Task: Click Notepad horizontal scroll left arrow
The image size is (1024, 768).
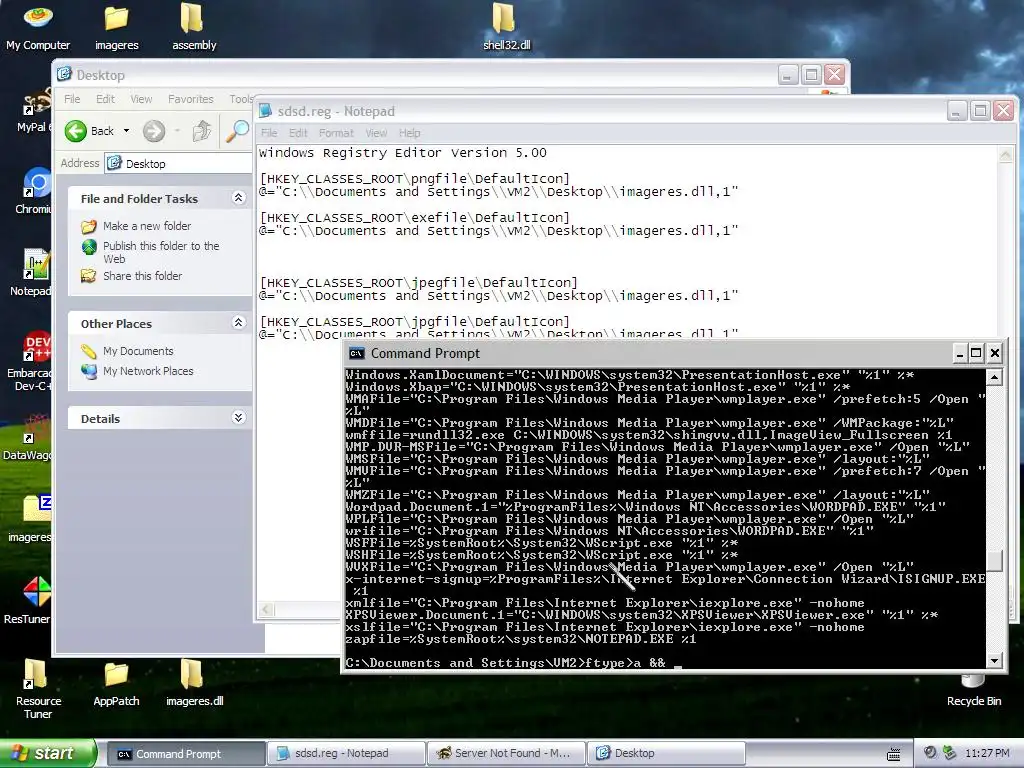Action: (266, 610)
